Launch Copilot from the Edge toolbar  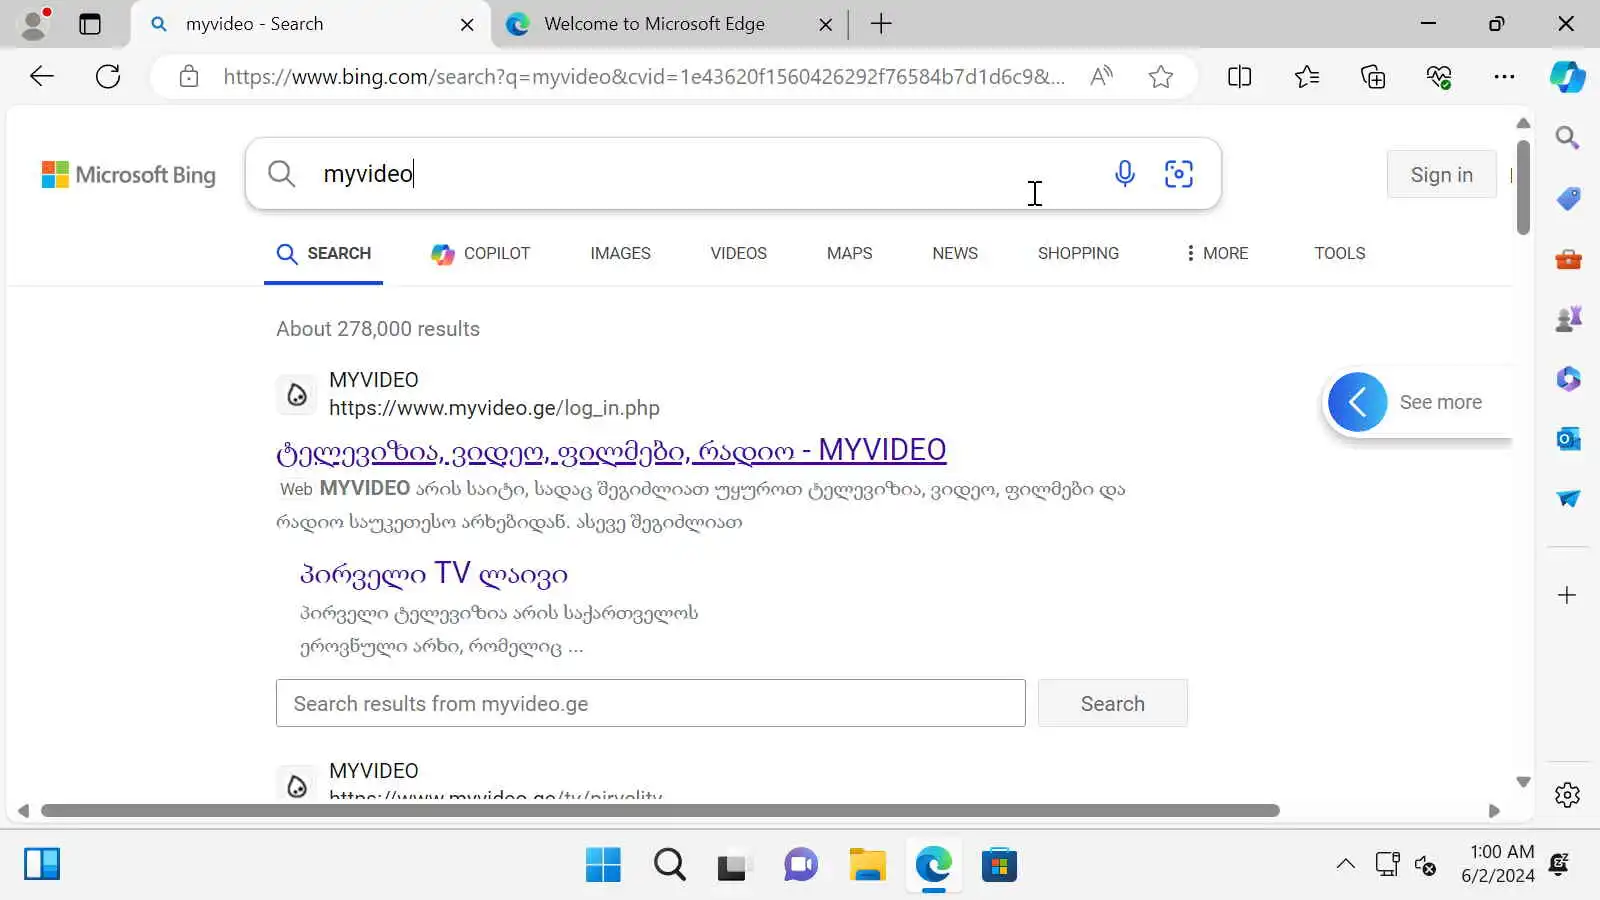coord(1567,77)
